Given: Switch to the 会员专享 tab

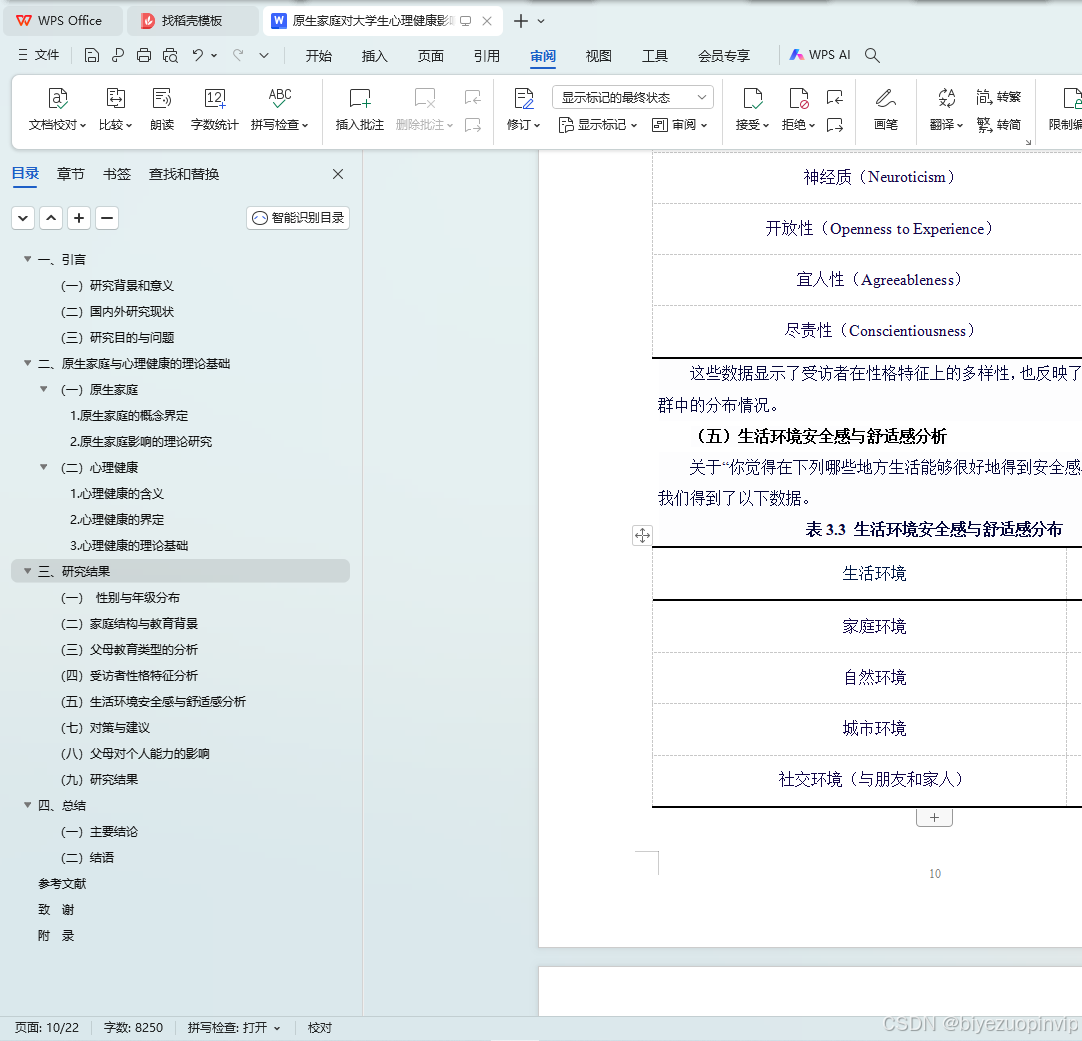Looking at the screenshot, I should (724, 56).
